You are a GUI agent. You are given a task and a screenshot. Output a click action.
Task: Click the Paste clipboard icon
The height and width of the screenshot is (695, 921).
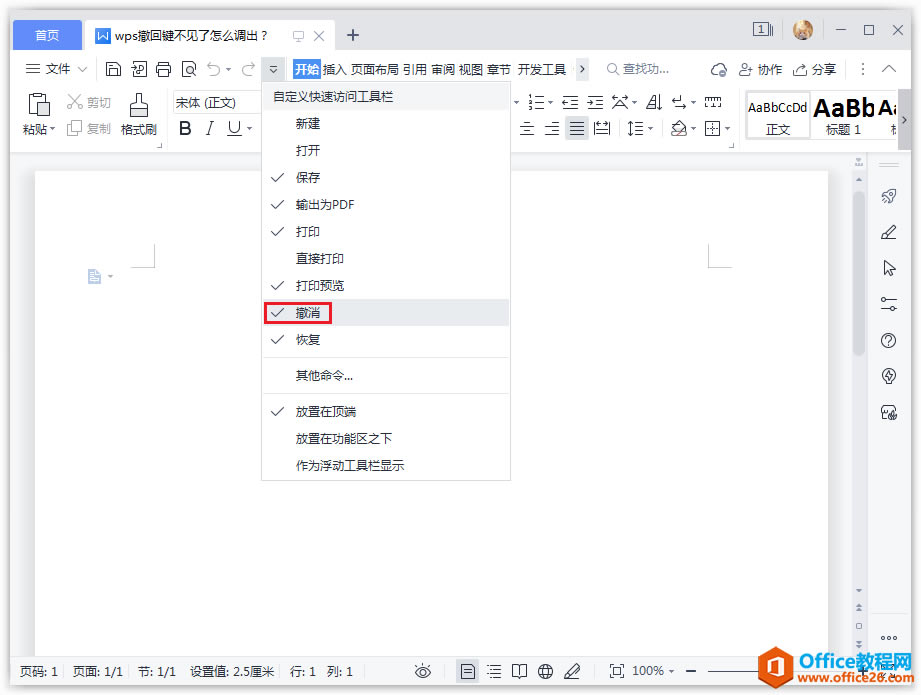[39, 105]
